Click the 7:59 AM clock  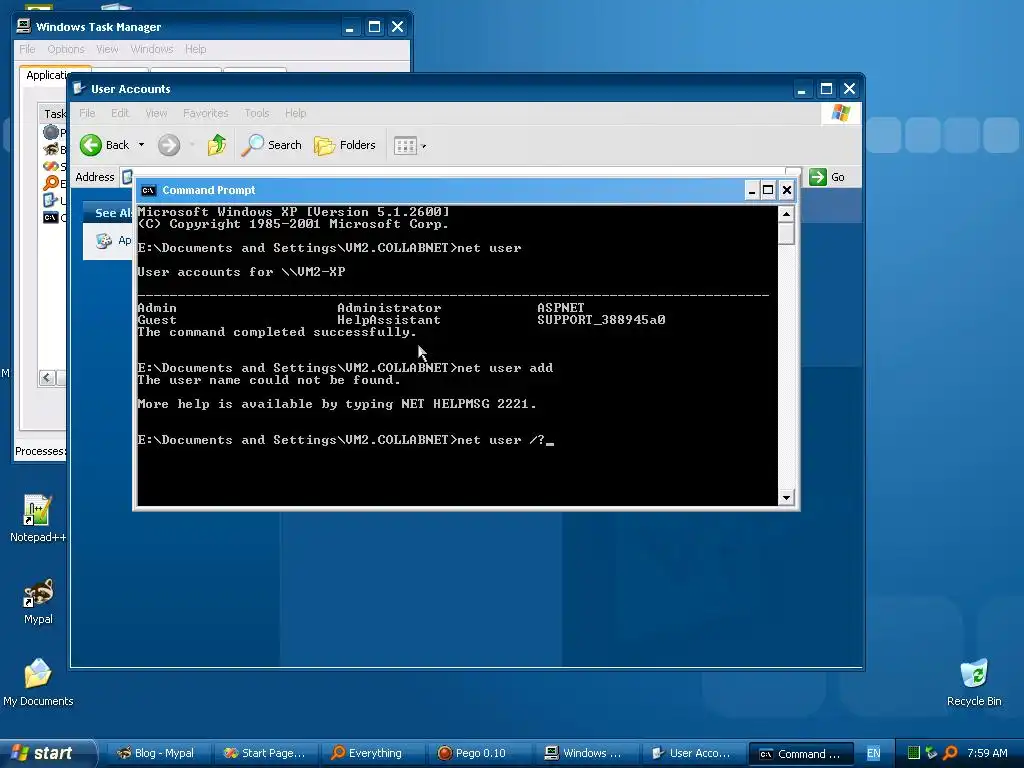click(987, 753)
